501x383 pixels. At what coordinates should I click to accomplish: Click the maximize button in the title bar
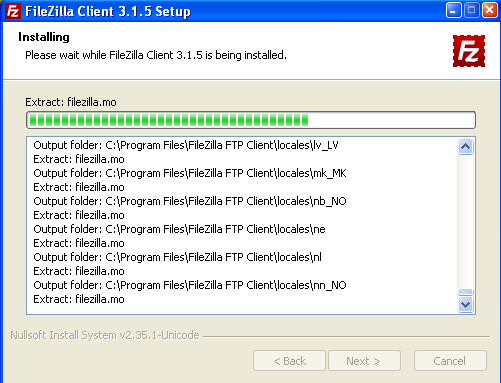(472, 11)
